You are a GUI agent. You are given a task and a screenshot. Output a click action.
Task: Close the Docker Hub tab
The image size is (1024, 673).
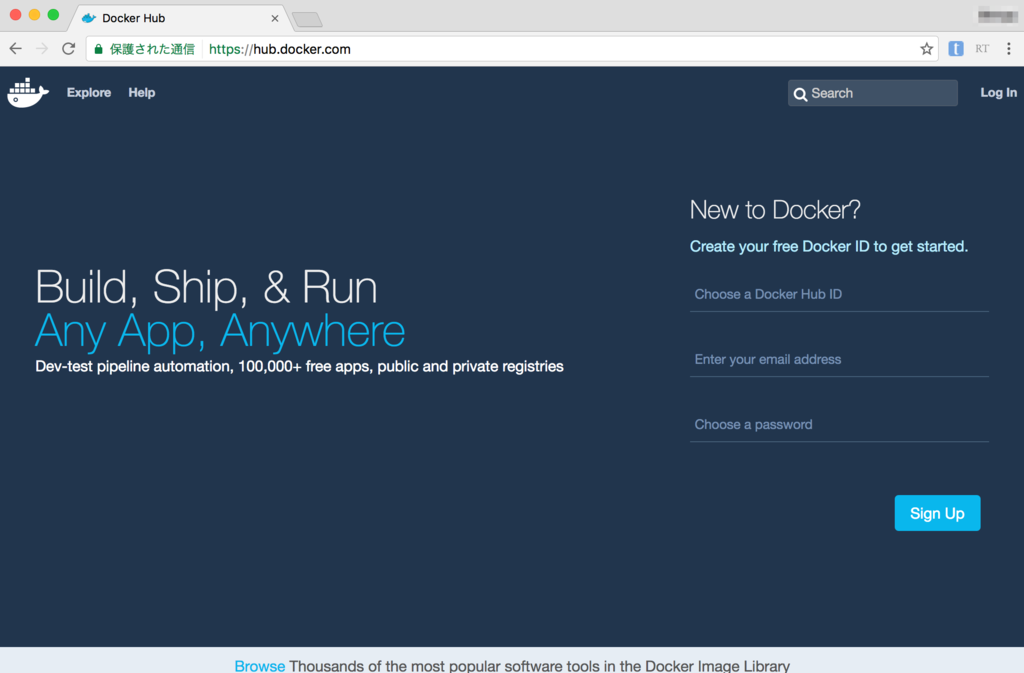coord(275,18)
